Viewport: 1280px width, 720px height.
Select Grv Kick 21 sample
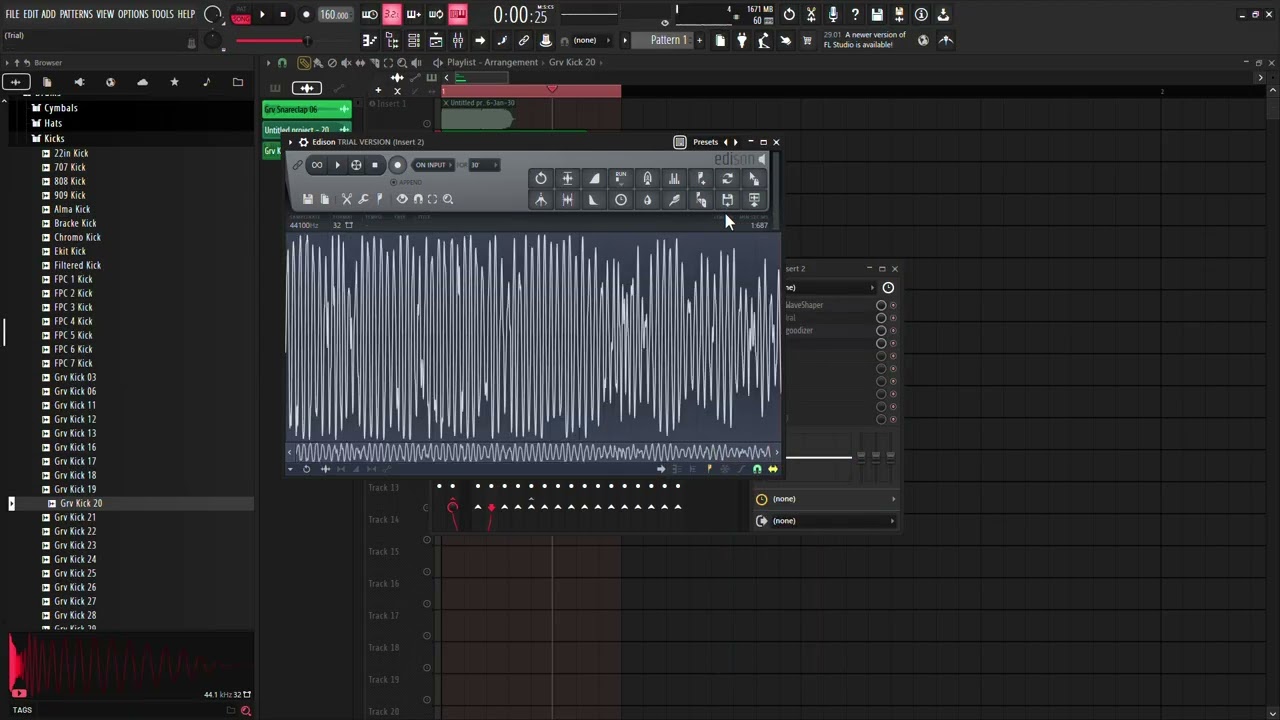click(x=75, y=517)
